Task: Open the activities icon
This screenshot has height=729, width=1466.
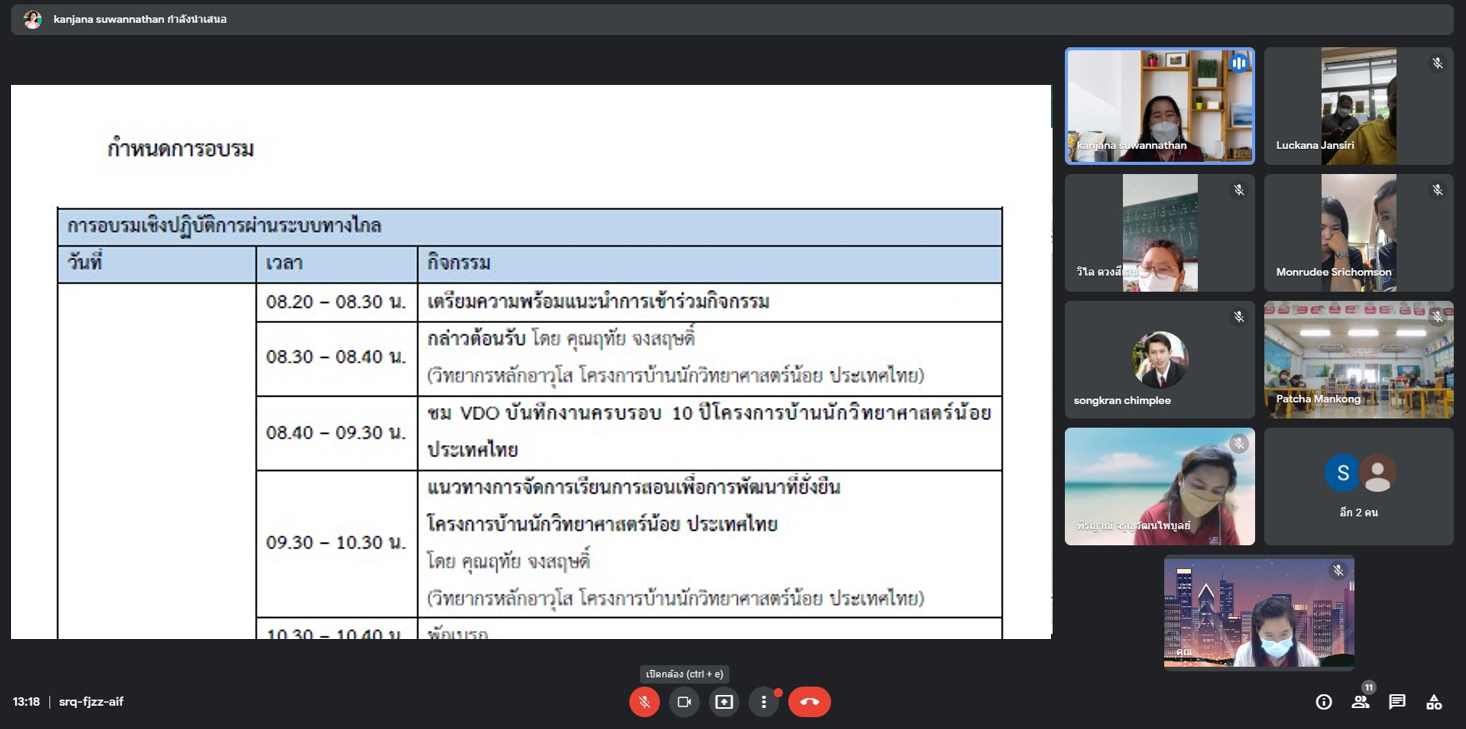Action: point(1434,702)
